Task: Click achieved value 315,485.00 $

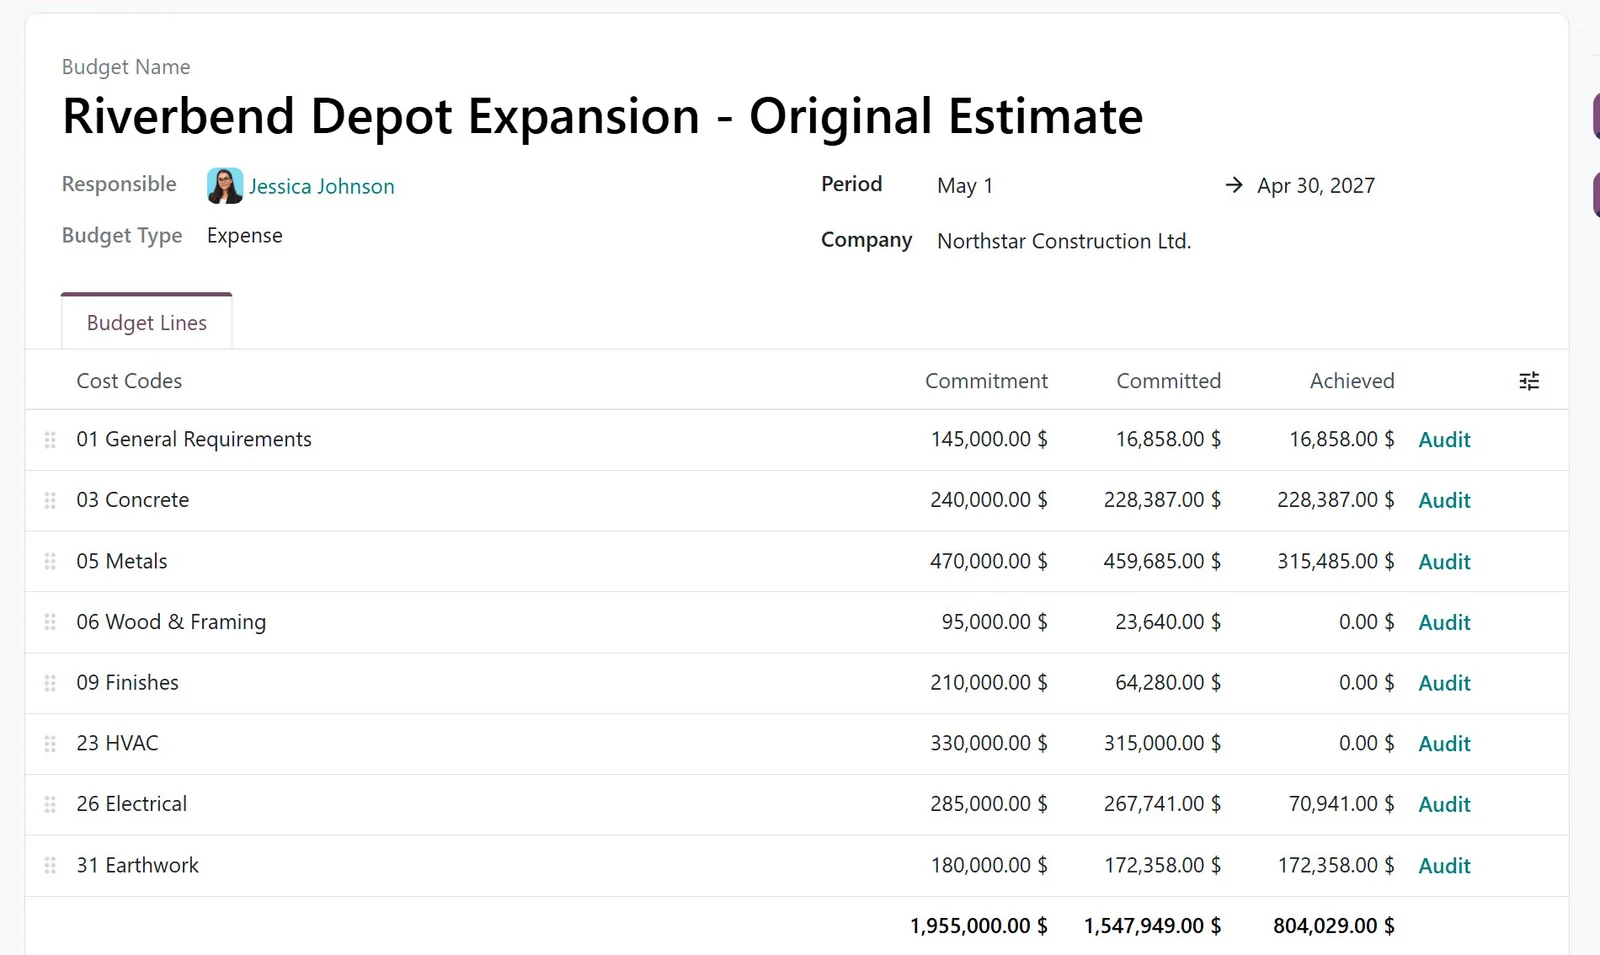Action: coord(1335,562)
